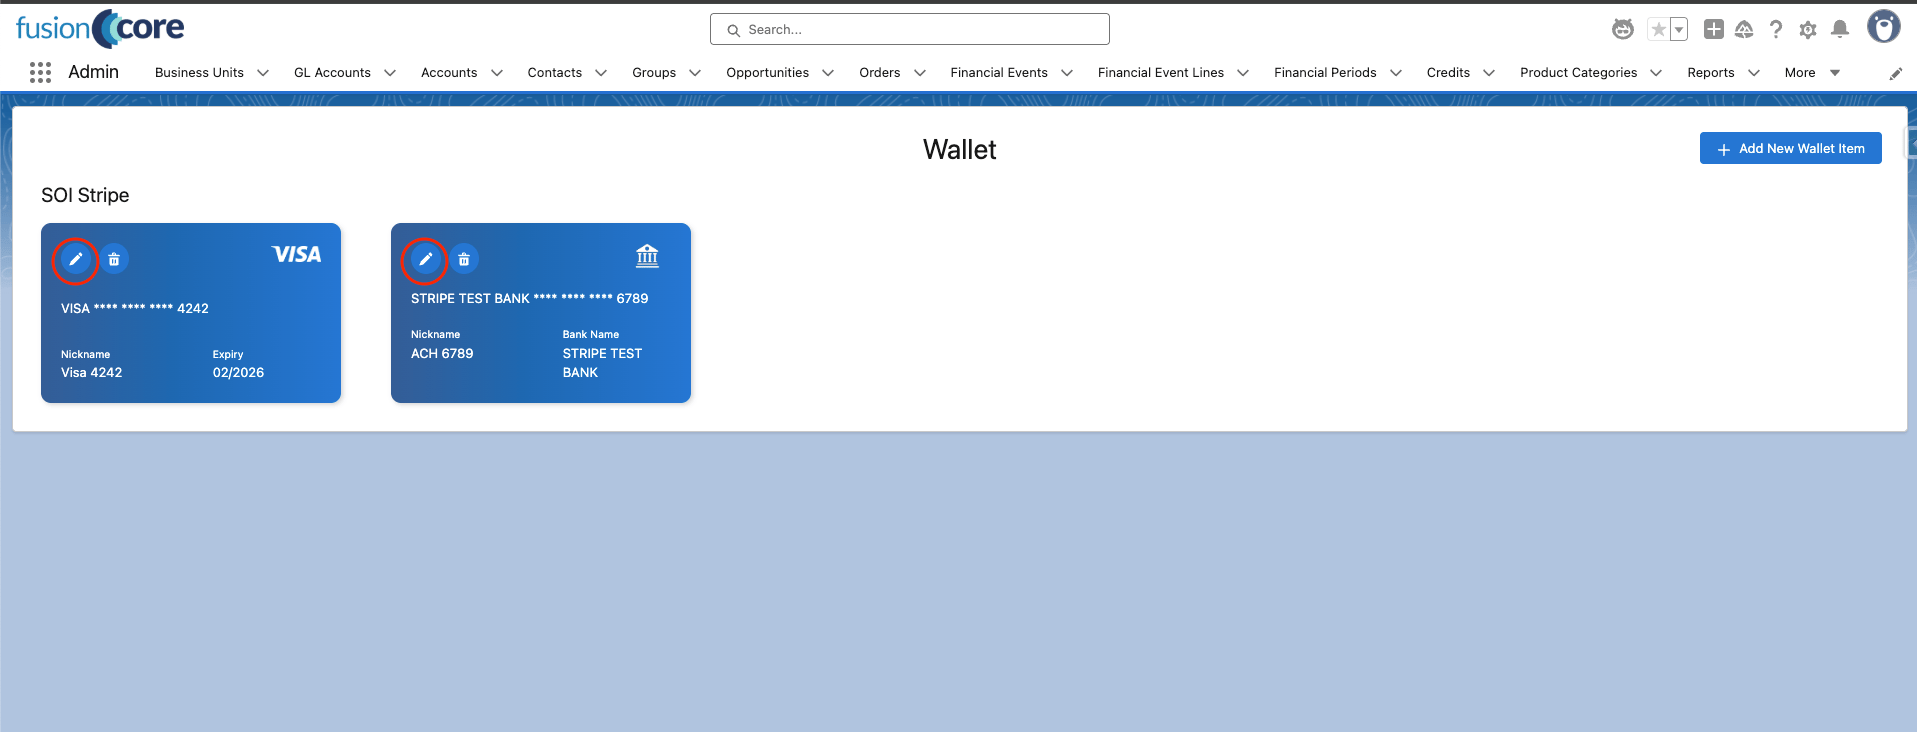Viewport: 1917px width, 732px height.
Task: Go to the GL Accounts tab
Action: [332, 73]
